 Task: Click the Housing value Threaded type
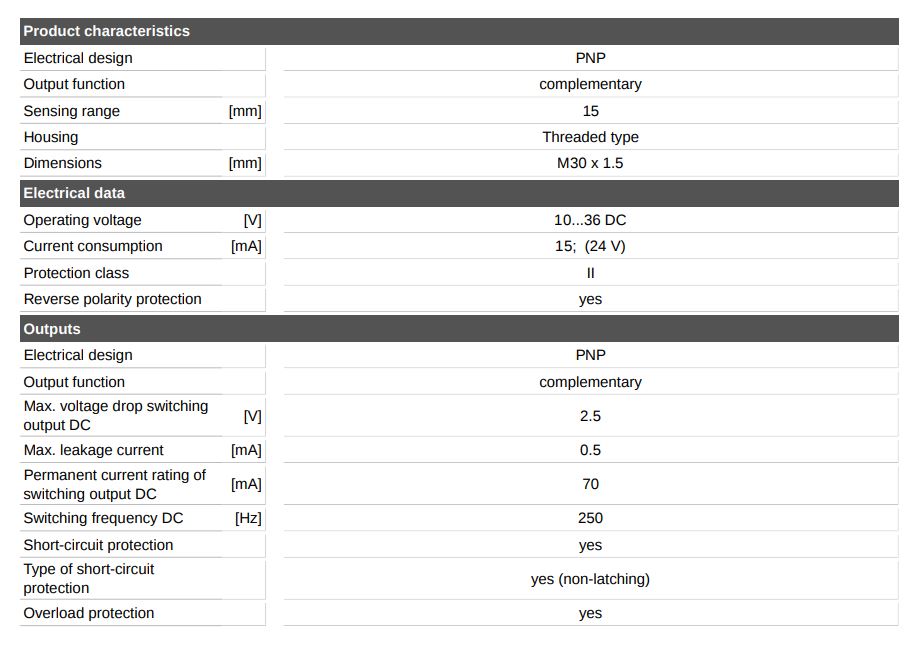590,137
